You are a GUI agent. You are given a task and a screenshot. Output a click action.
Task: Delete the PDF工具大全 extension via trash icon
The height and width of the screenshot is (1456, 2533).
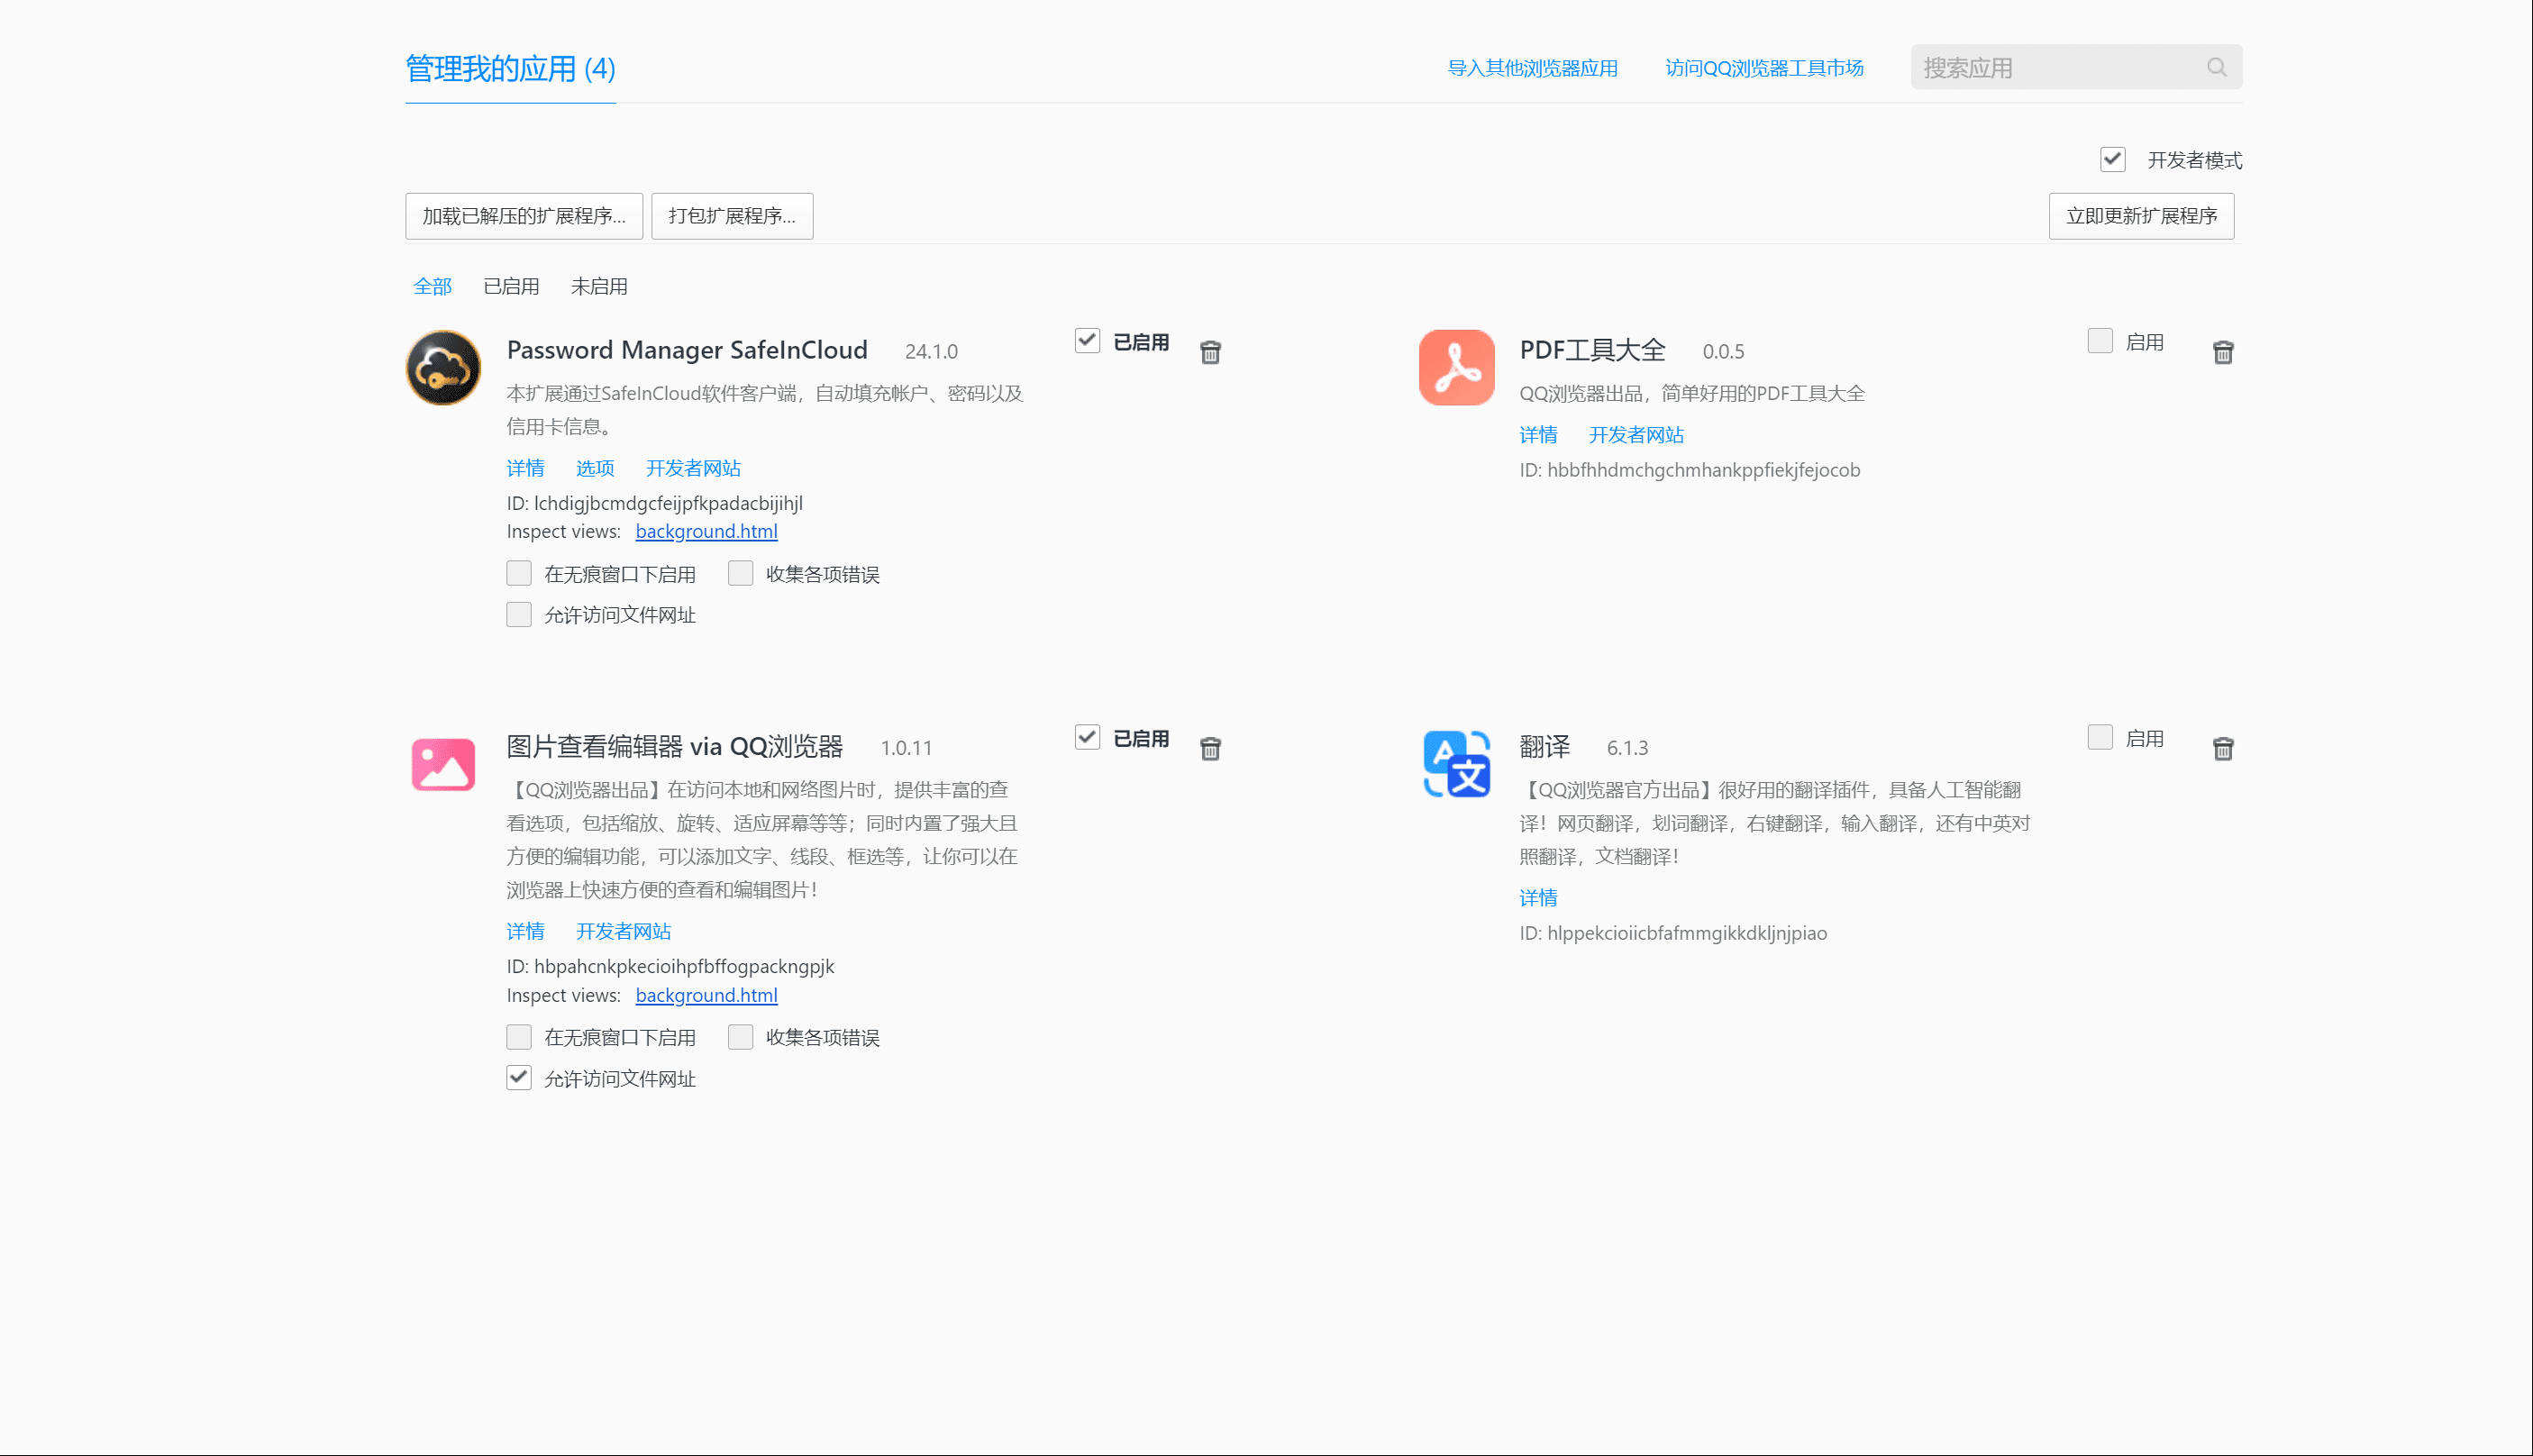[x=2223, y=352]
